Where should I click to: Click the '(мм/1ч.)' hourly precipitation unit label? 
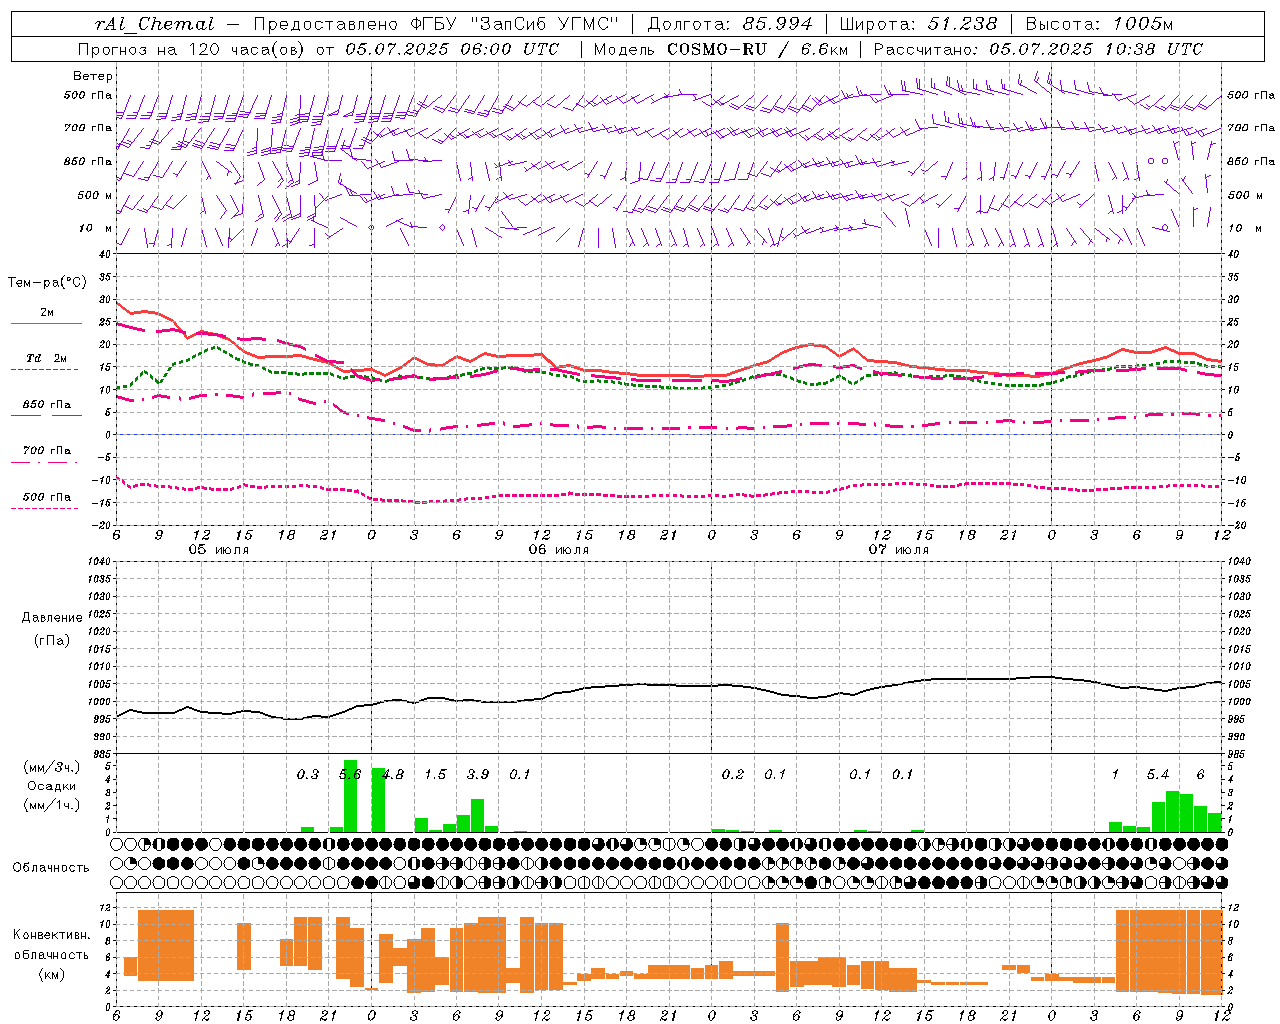tap(51, 805)
